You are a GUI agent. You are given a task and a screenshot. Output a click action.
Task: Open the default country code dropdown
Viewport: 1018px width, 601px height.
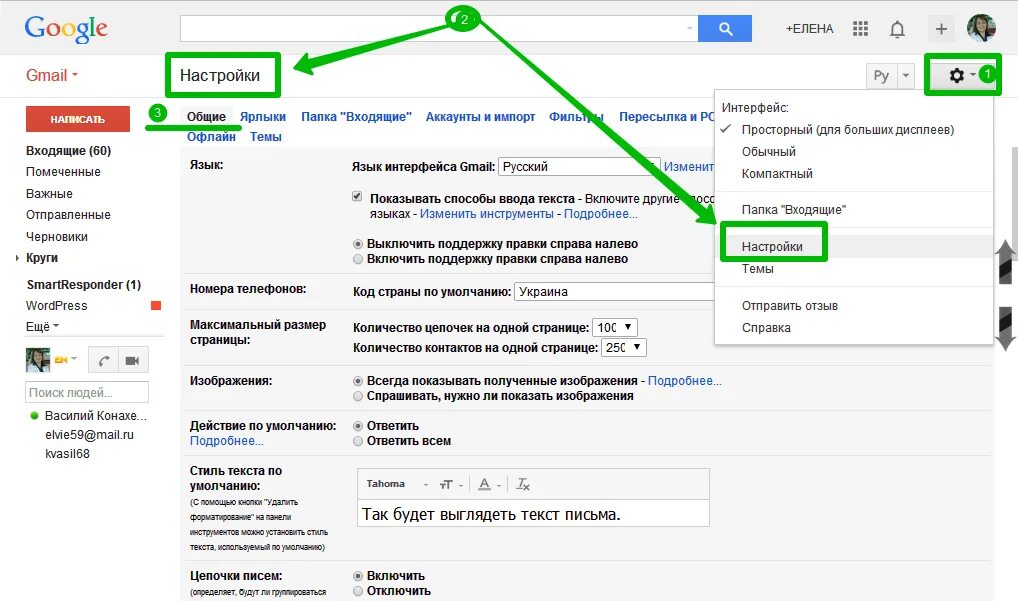point(614,291)
